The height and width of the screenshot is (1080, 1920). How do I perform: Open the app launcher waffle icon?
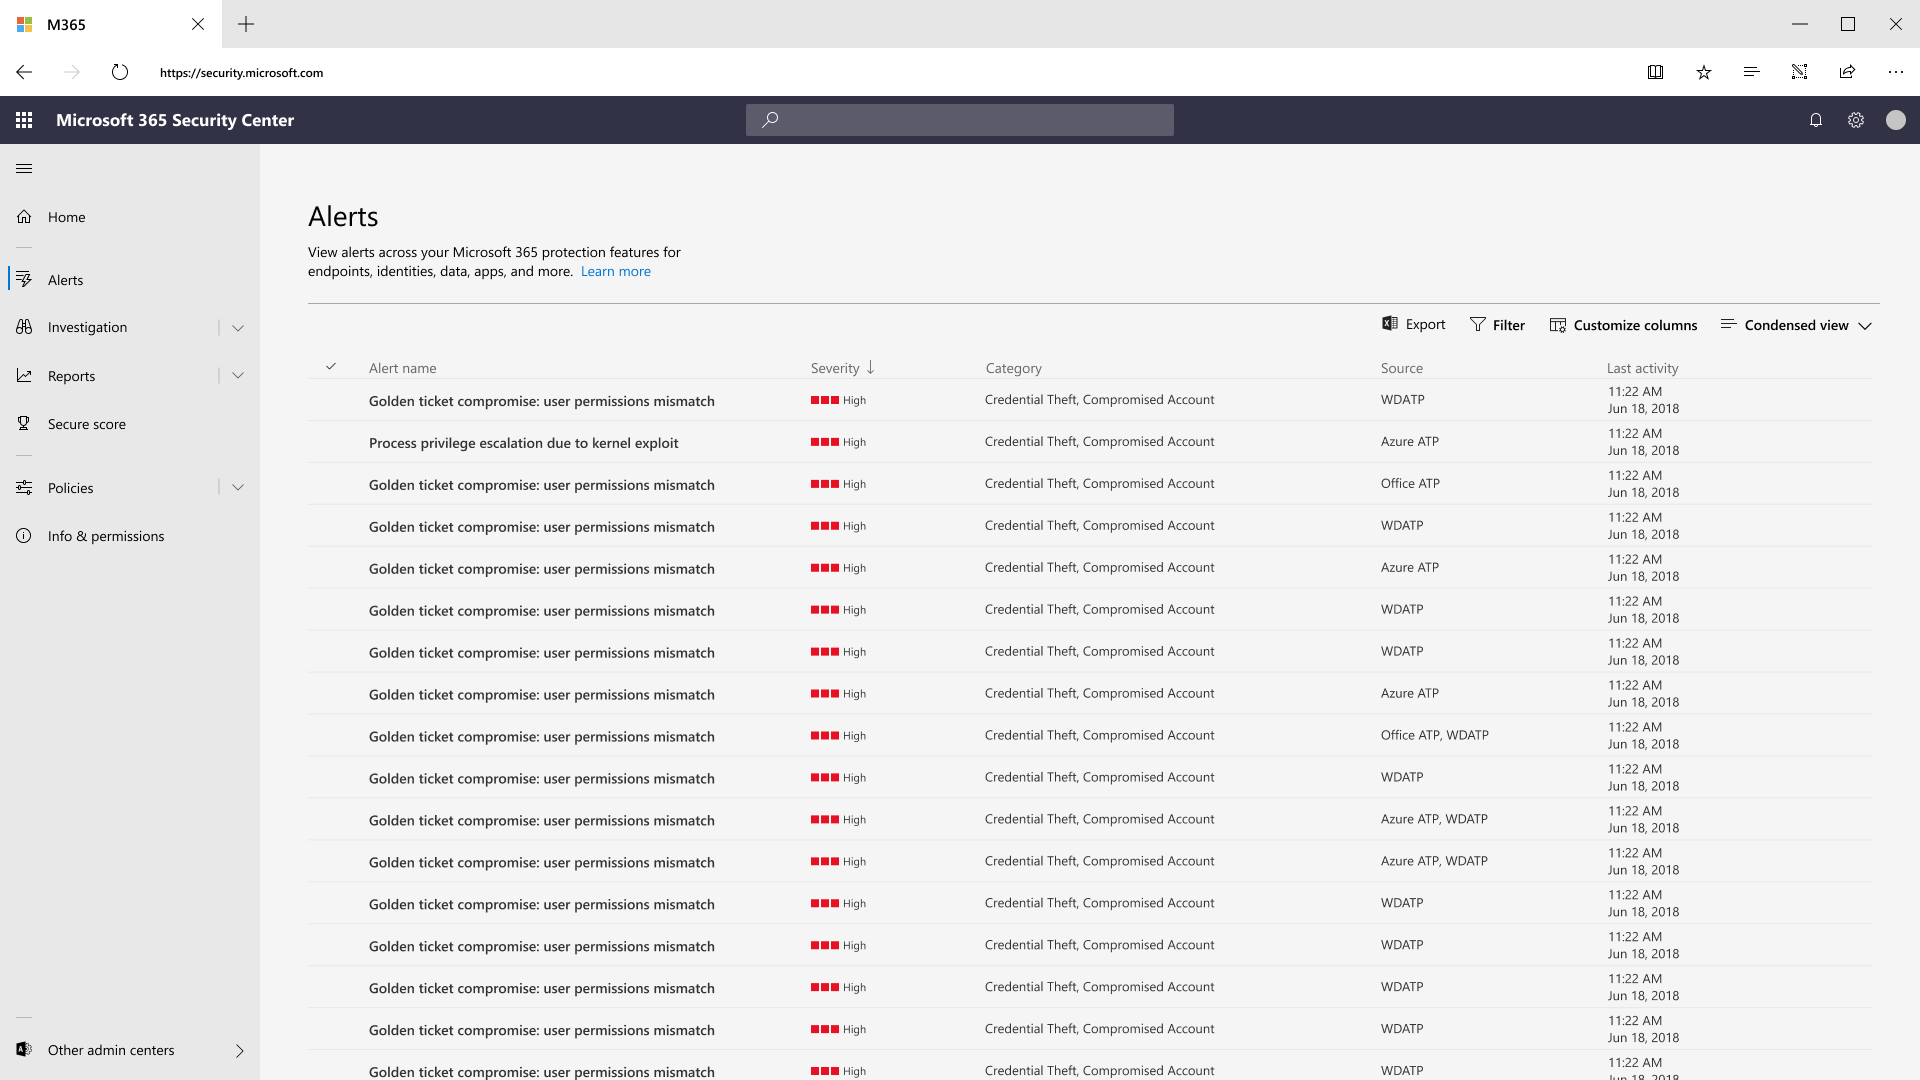click(24, 120)
